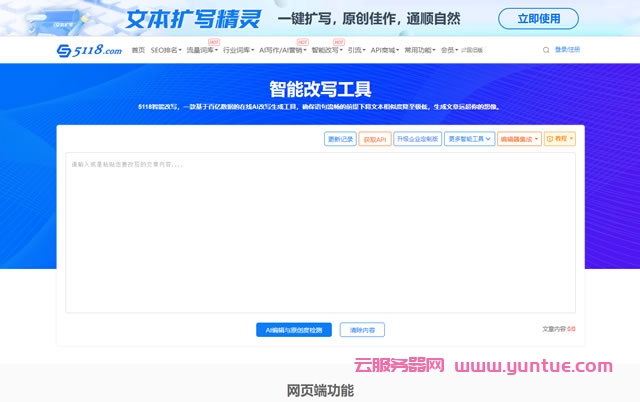This screenshot has width=640, height=402.
Task: Open the 会员 dropdown menu
Action: 449,50
